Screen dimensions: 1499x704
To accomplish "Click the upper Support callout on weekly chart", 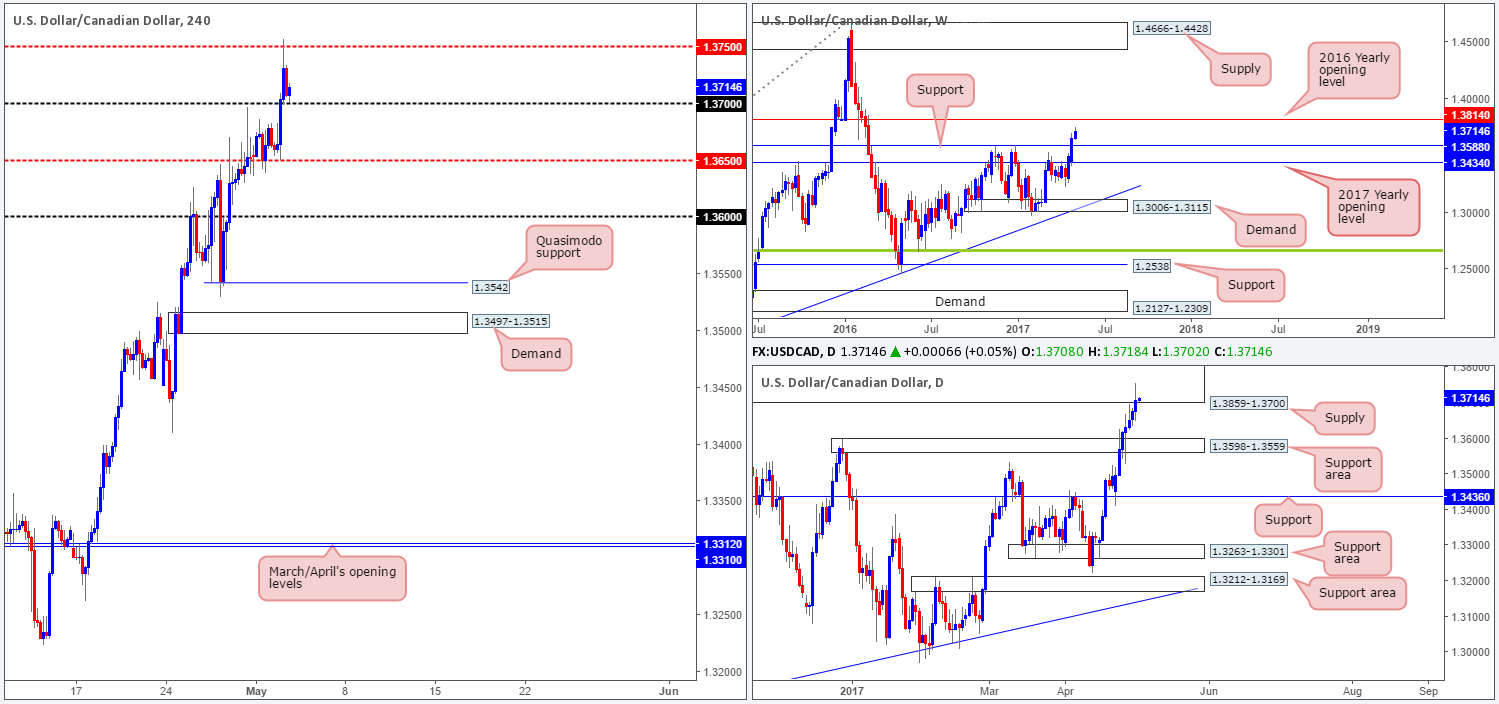I will [940, 89].
